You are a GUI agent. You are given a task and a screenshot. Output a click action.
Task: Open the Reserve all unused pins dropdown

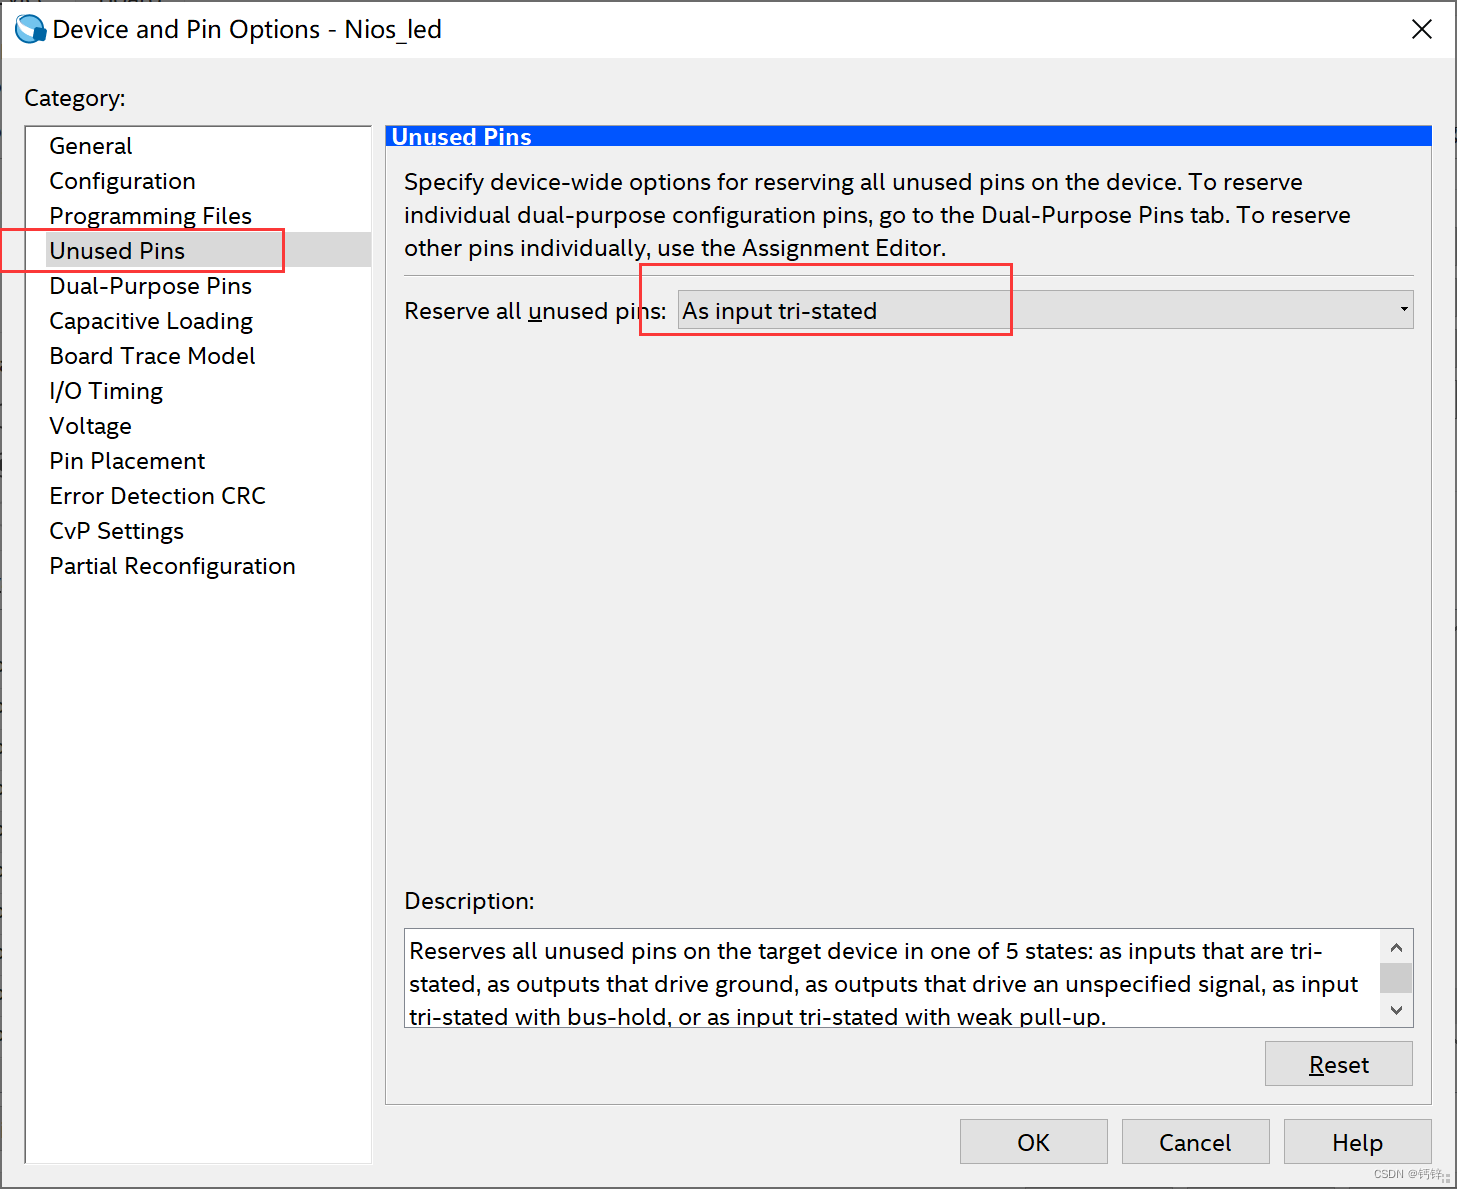pyautogui.click(x=1045, y=310)
